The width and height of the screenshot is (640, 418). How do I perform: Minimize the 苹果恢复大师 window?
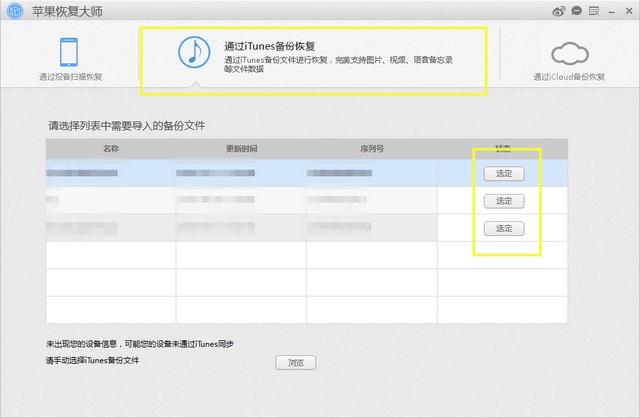pos(611,12)
